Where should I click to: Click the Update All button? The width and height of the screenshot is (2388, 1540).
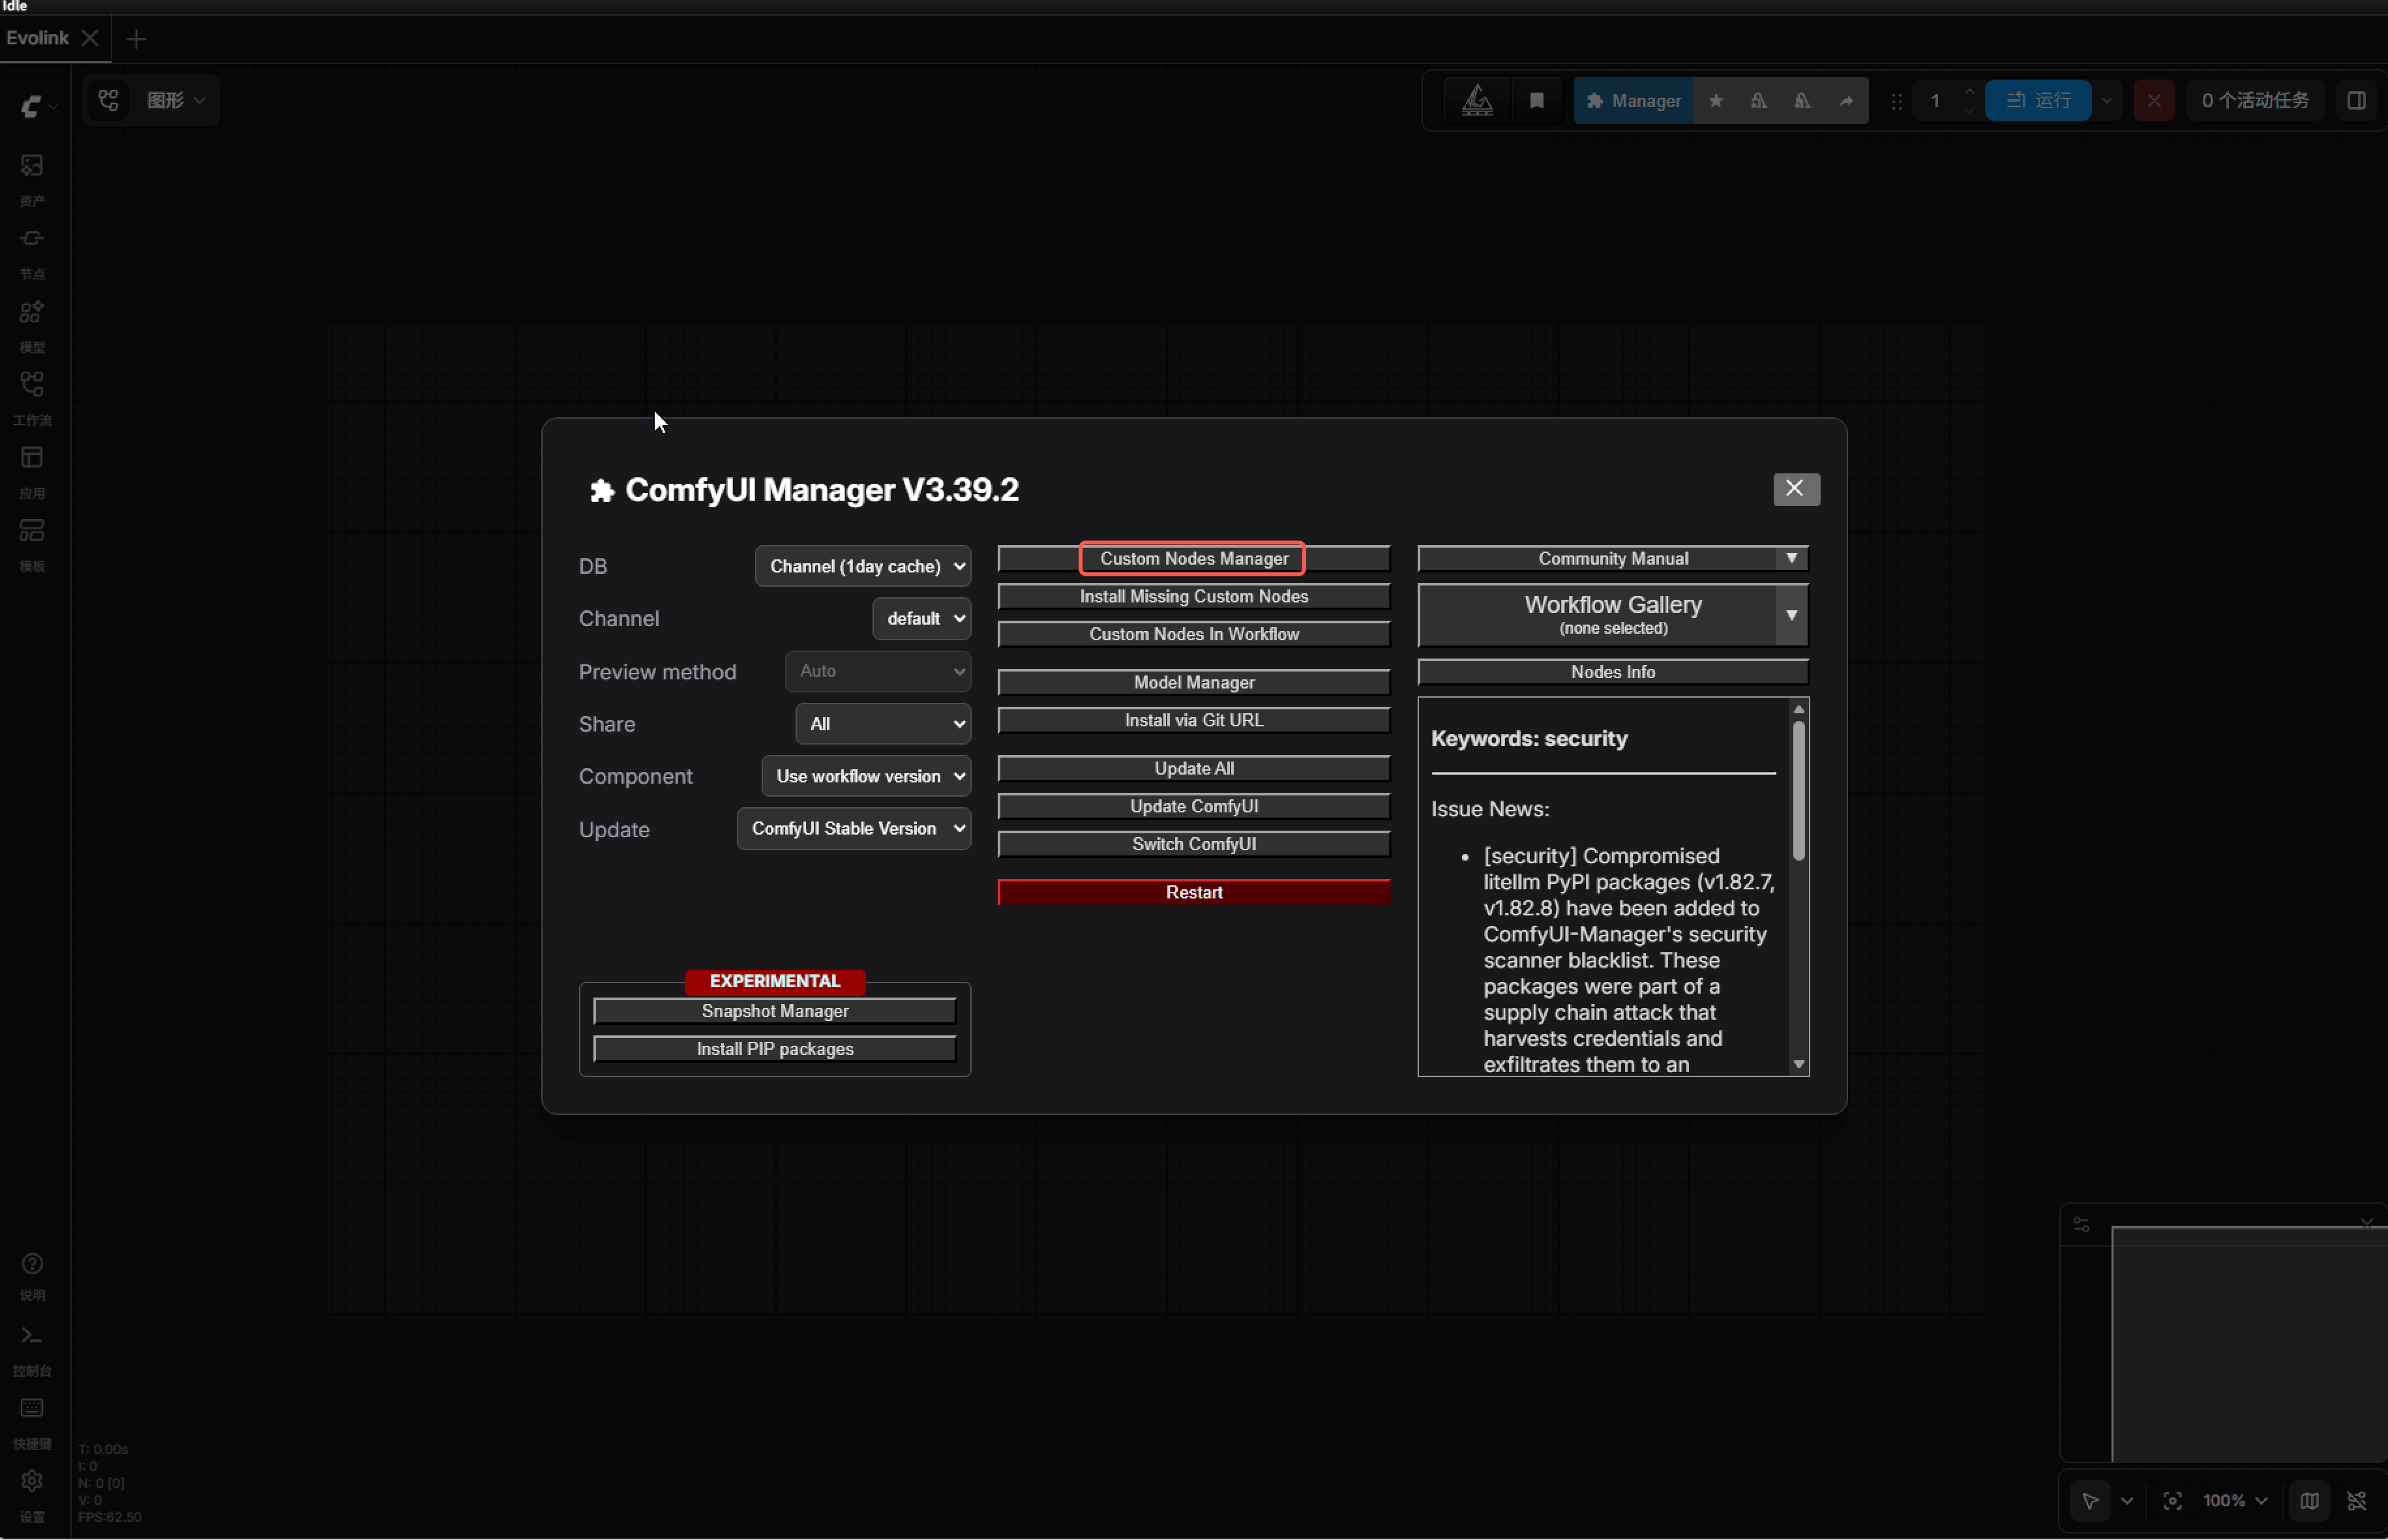[1194, 768]
